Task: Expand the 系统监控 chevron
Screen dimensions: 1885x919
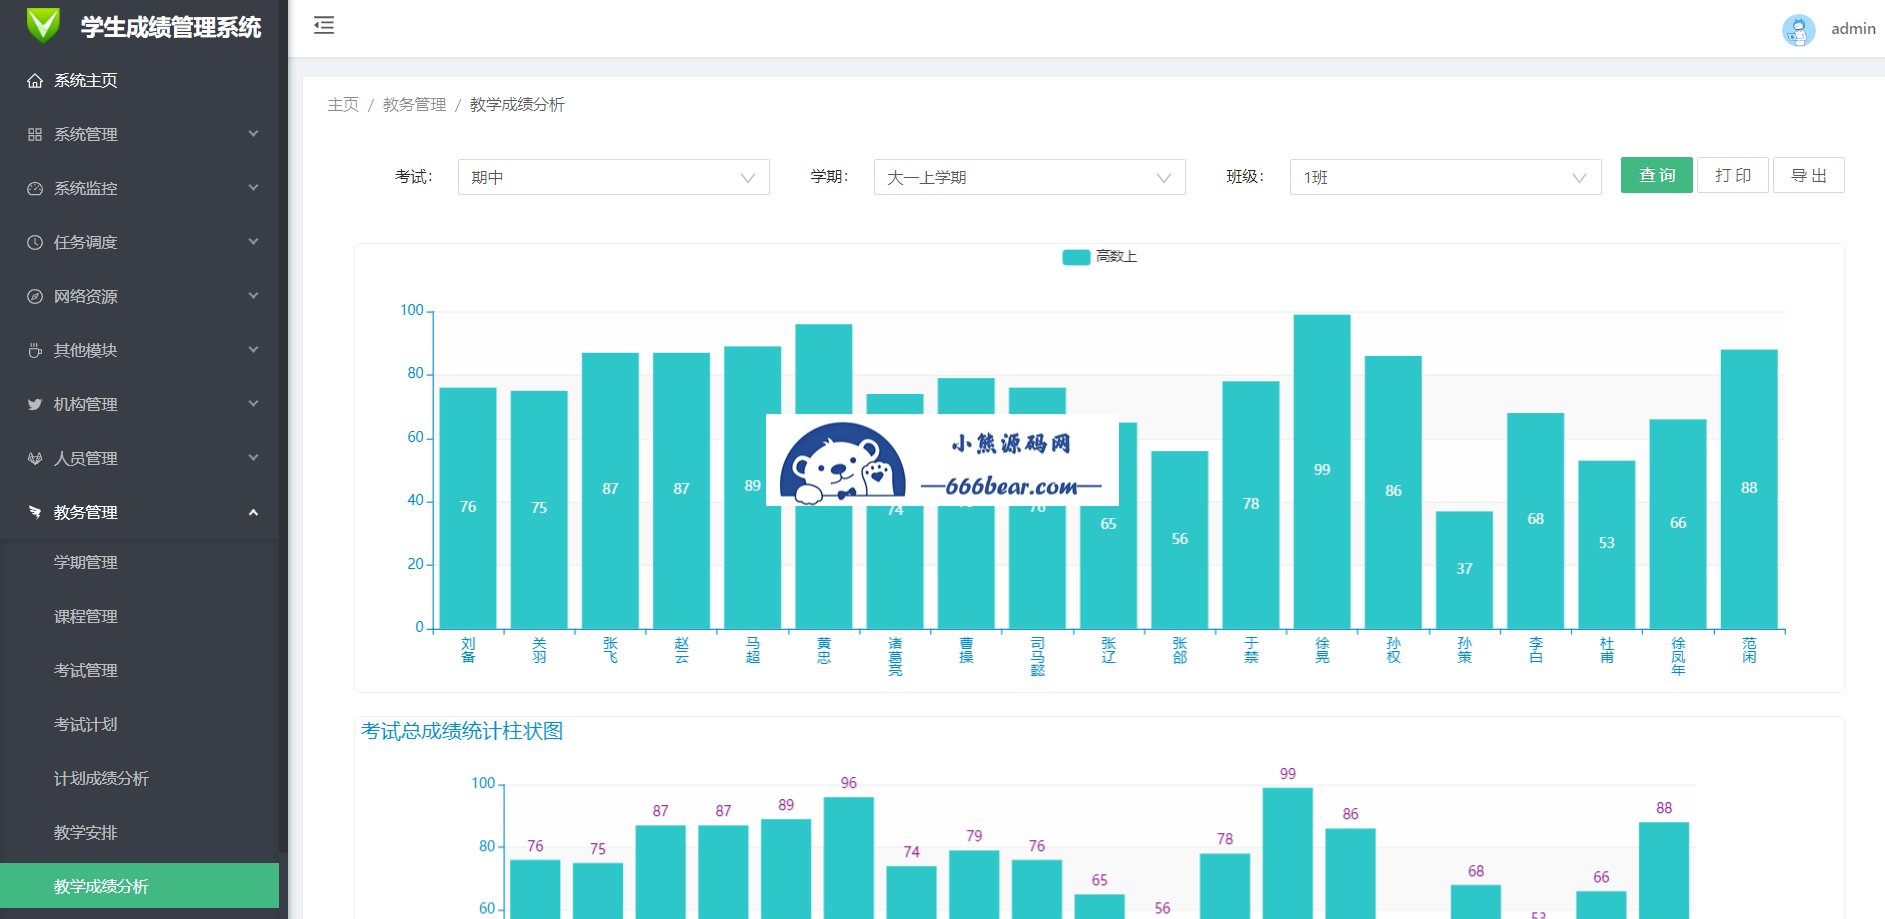Action: click(253, 188)
